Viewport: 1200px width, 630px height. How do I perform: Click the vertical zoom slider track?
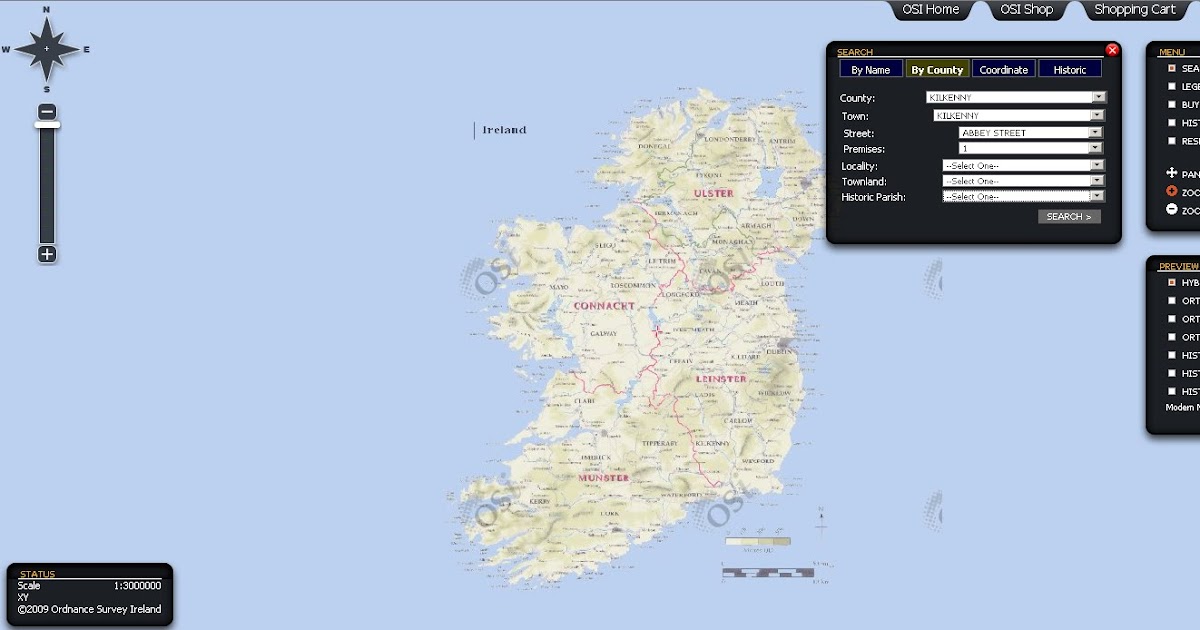pos(47,185)
